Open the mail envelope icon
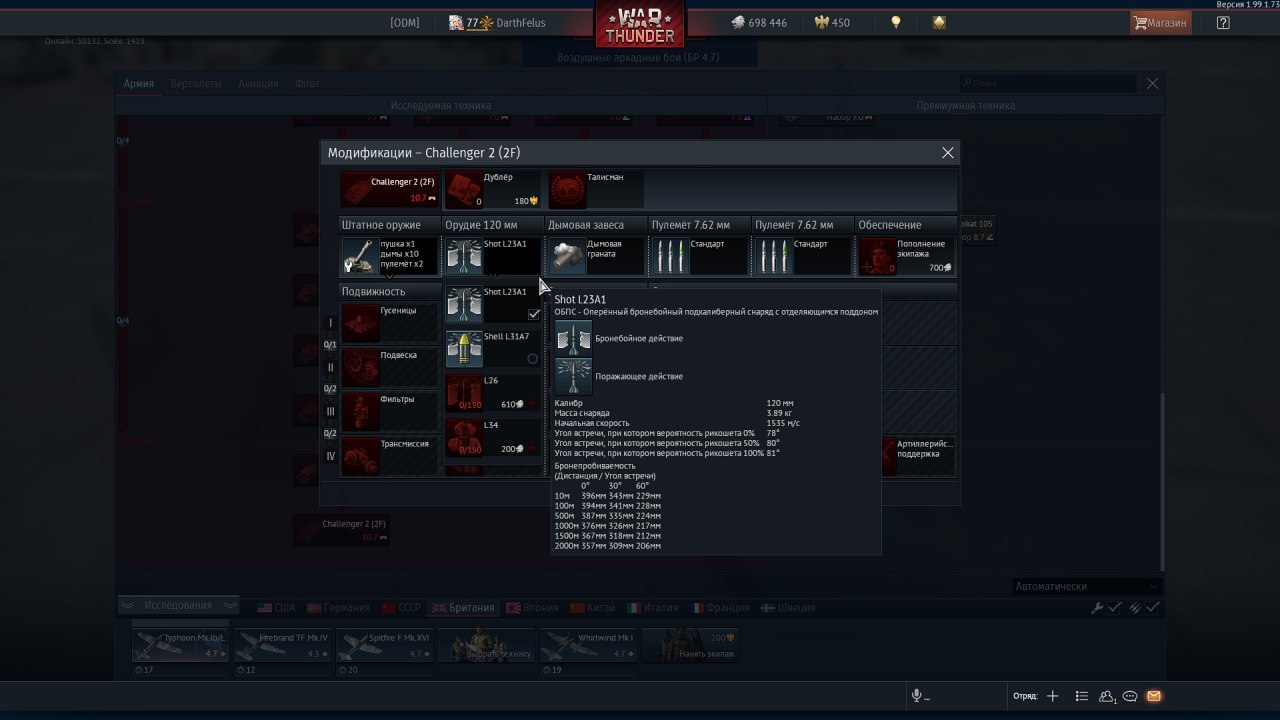The width and height of the screenshot is (1280, 720). point(1153,696)
